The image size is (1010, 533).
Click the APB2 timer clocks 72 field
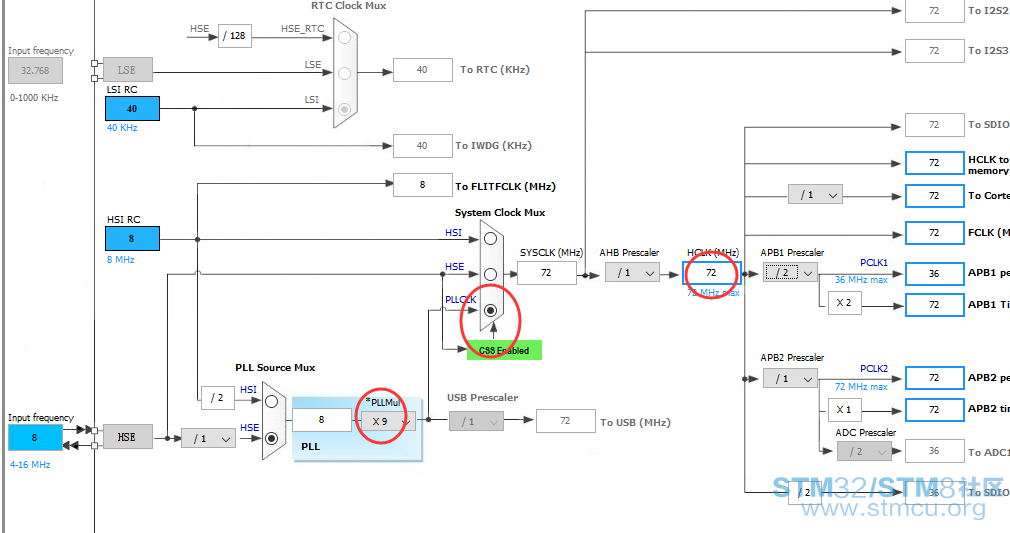pyautogui.click(x=935, y=410)
